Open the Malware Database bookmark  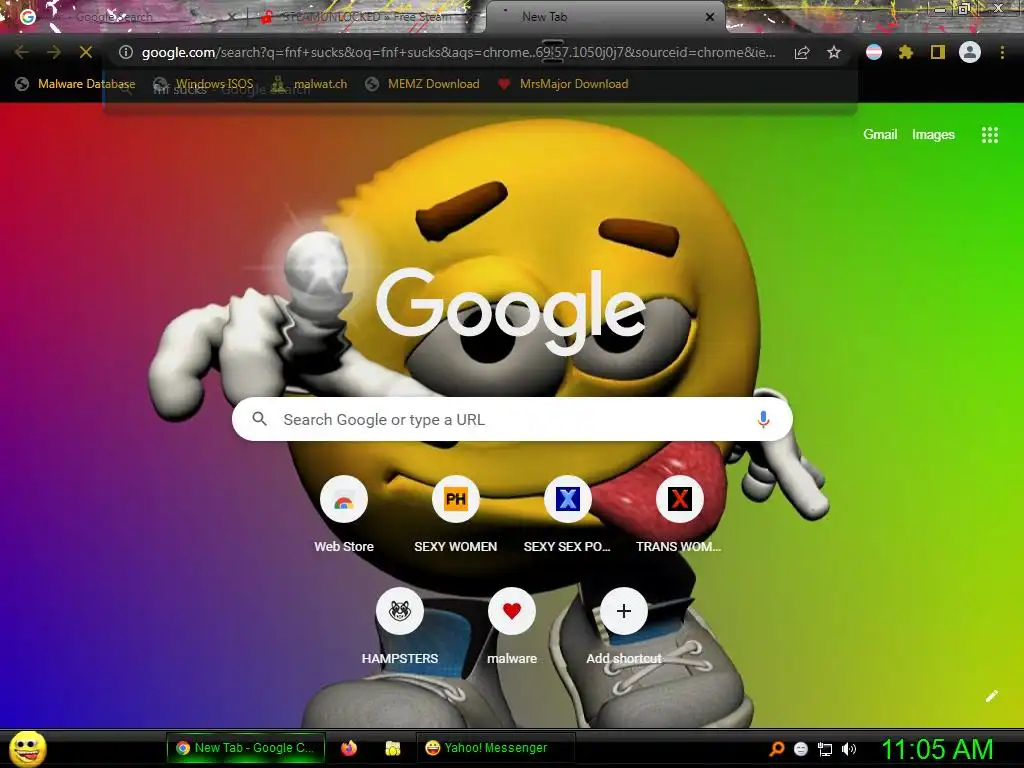click(75, 84)
